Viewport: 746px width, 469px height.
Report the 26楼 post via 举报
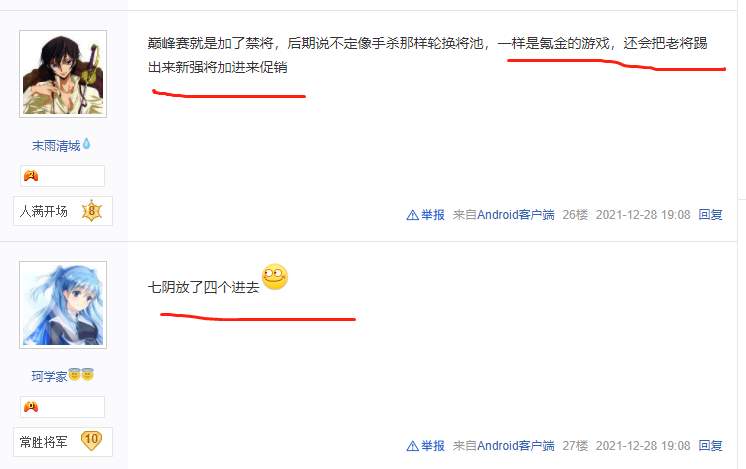pyautogui.click(x=433, y=215)
